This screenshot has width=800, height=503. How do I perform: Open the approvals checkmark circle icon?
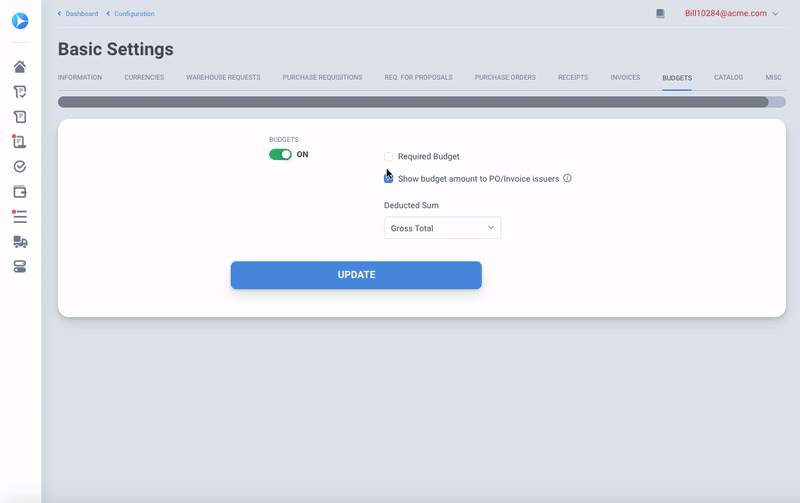point(20,167)
